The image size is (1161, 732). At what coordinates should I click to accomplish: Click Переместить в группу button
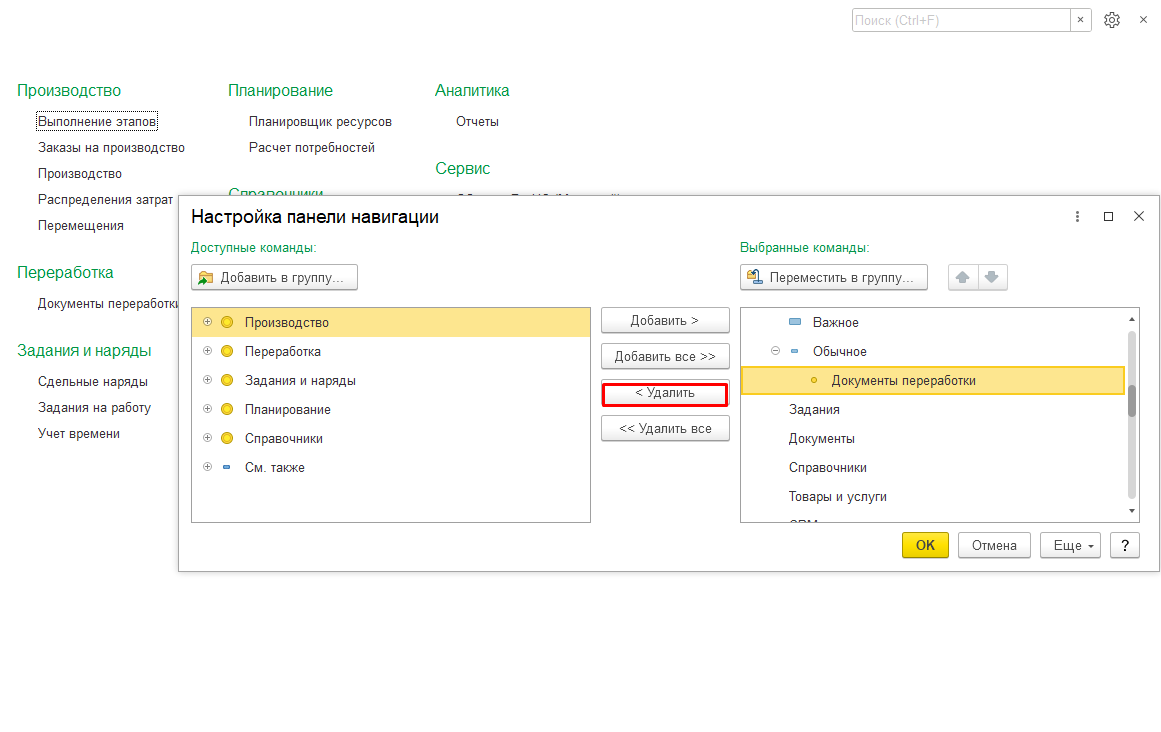[x=834, y=278]
